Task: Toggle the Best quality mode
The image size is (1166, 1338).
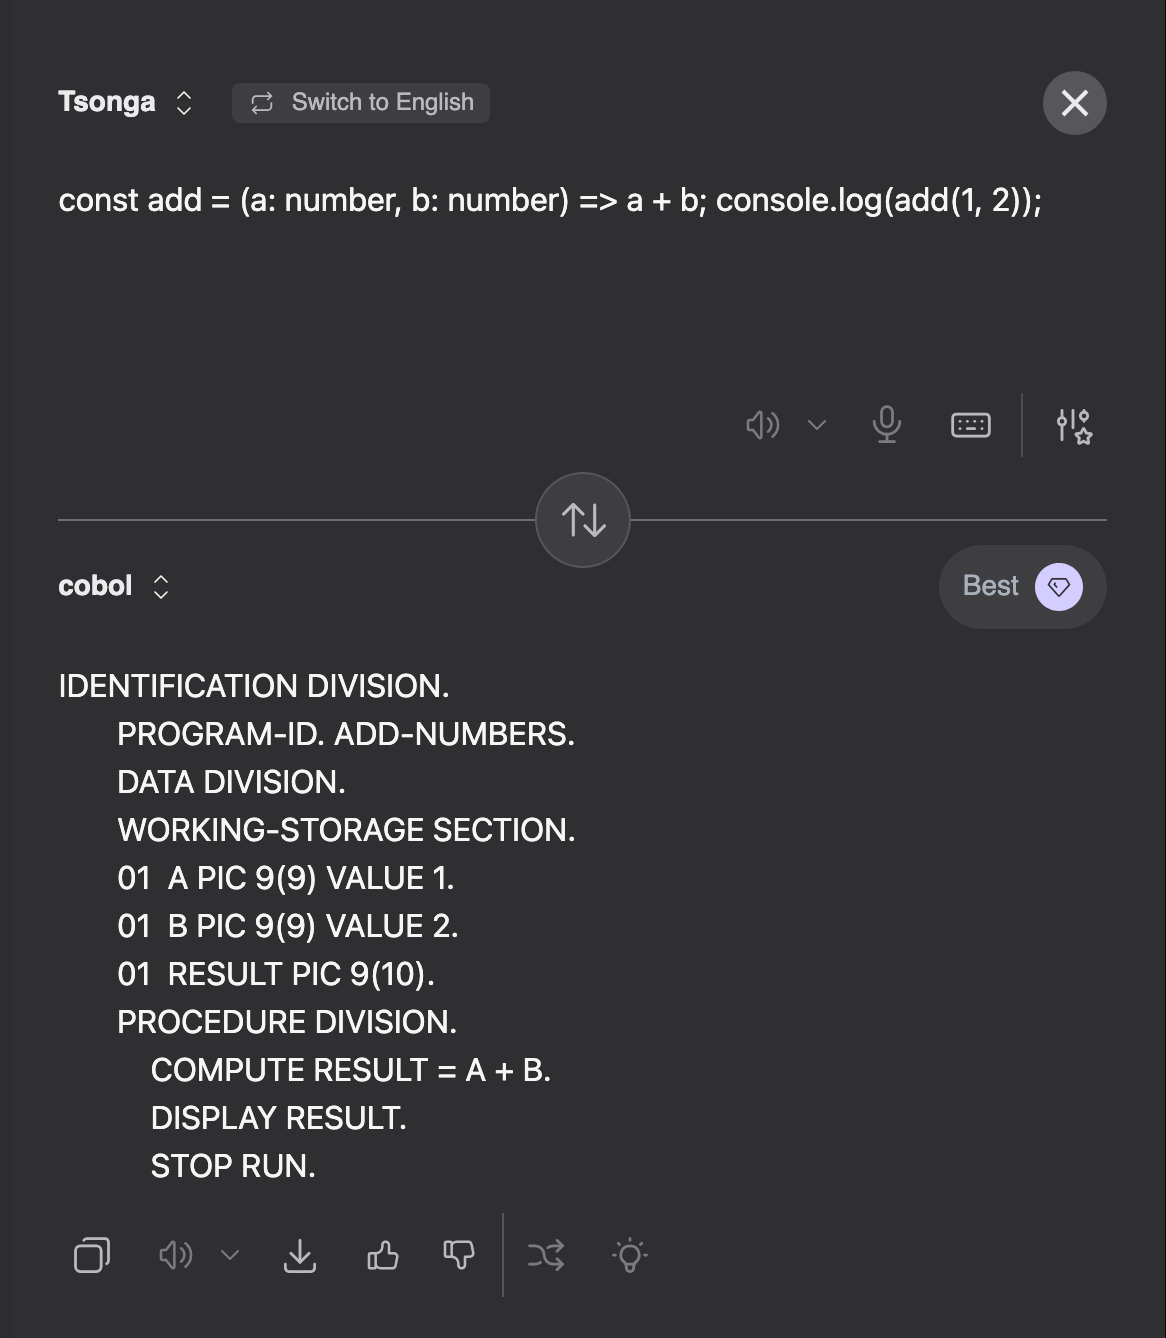Action: [1022, 587]
